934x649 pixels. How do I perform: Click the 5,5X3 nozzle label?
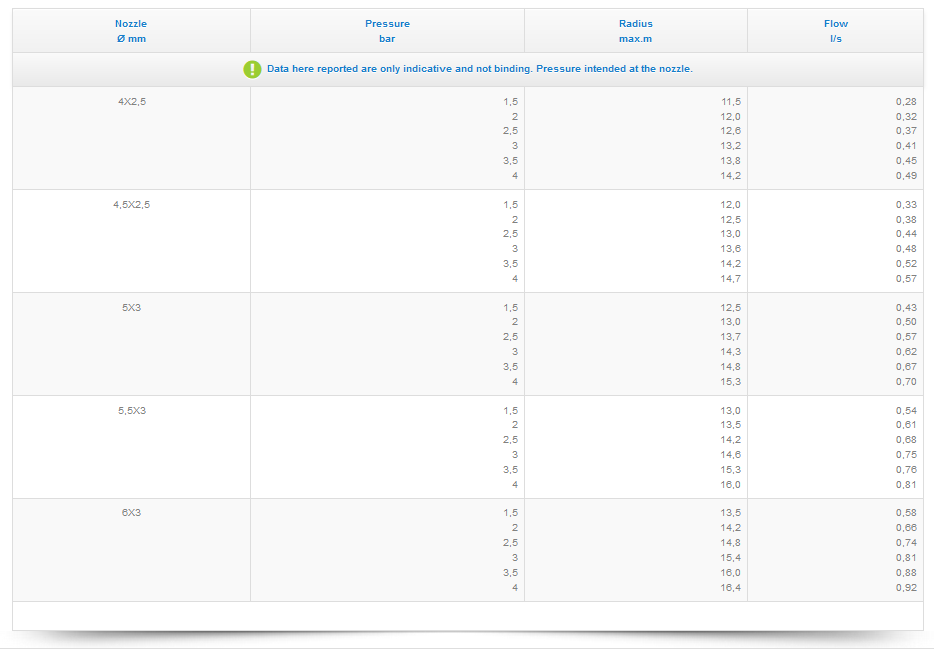tap(131, 410)
